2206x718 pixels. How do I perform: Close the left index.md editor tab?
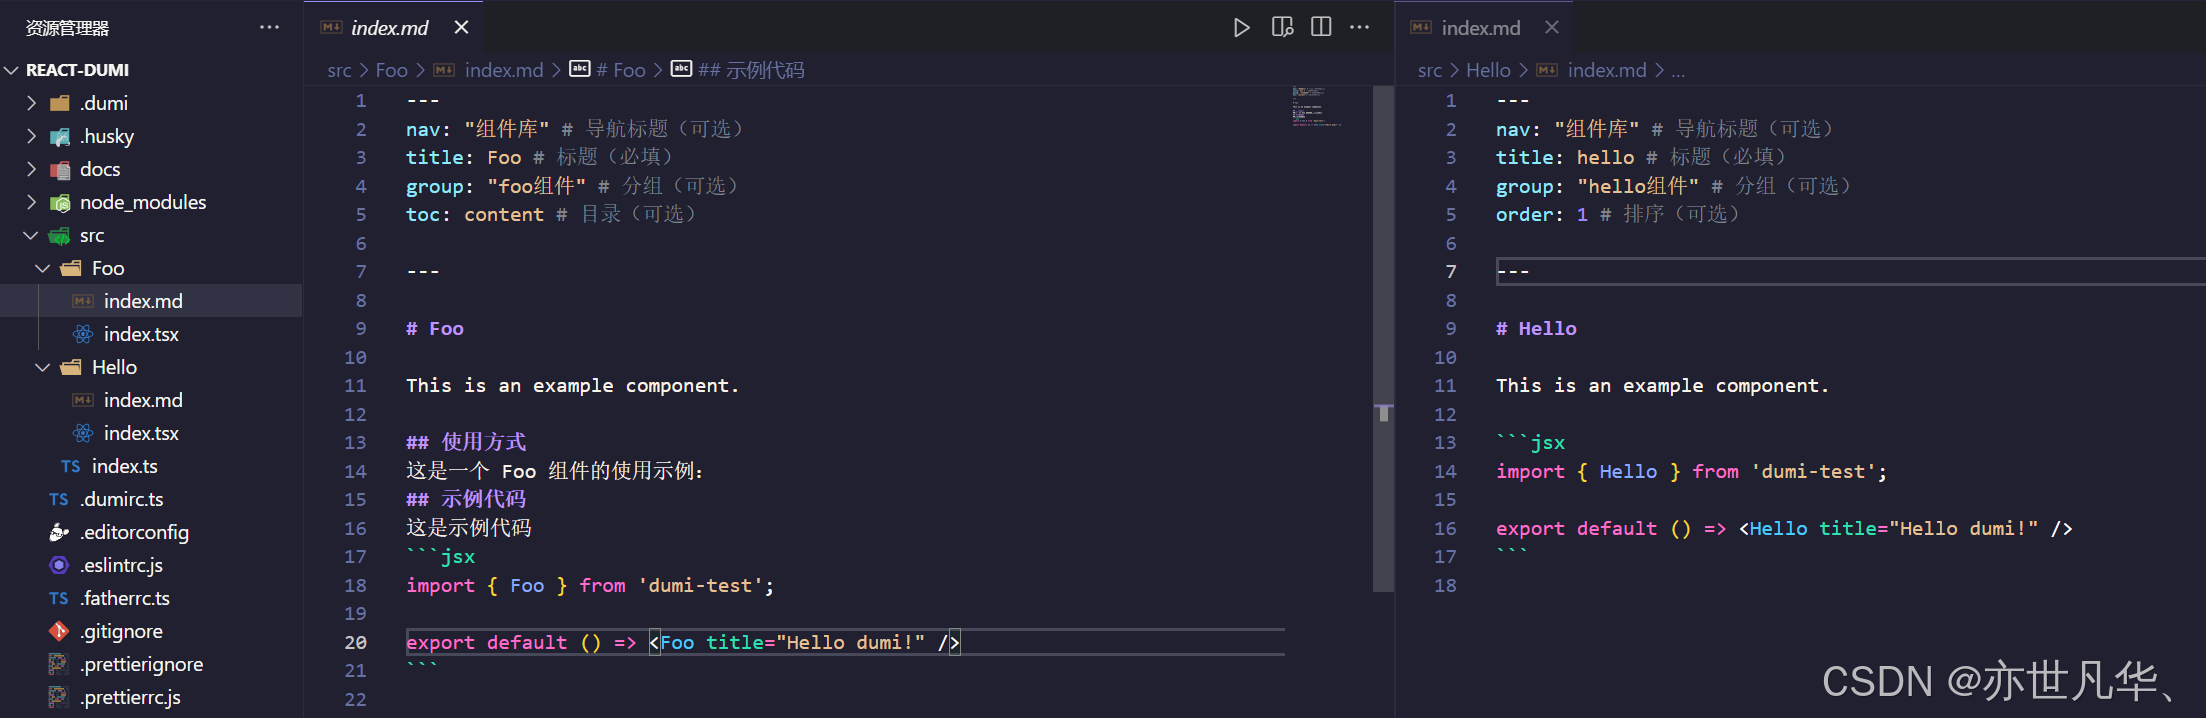[x=461, y=28]
